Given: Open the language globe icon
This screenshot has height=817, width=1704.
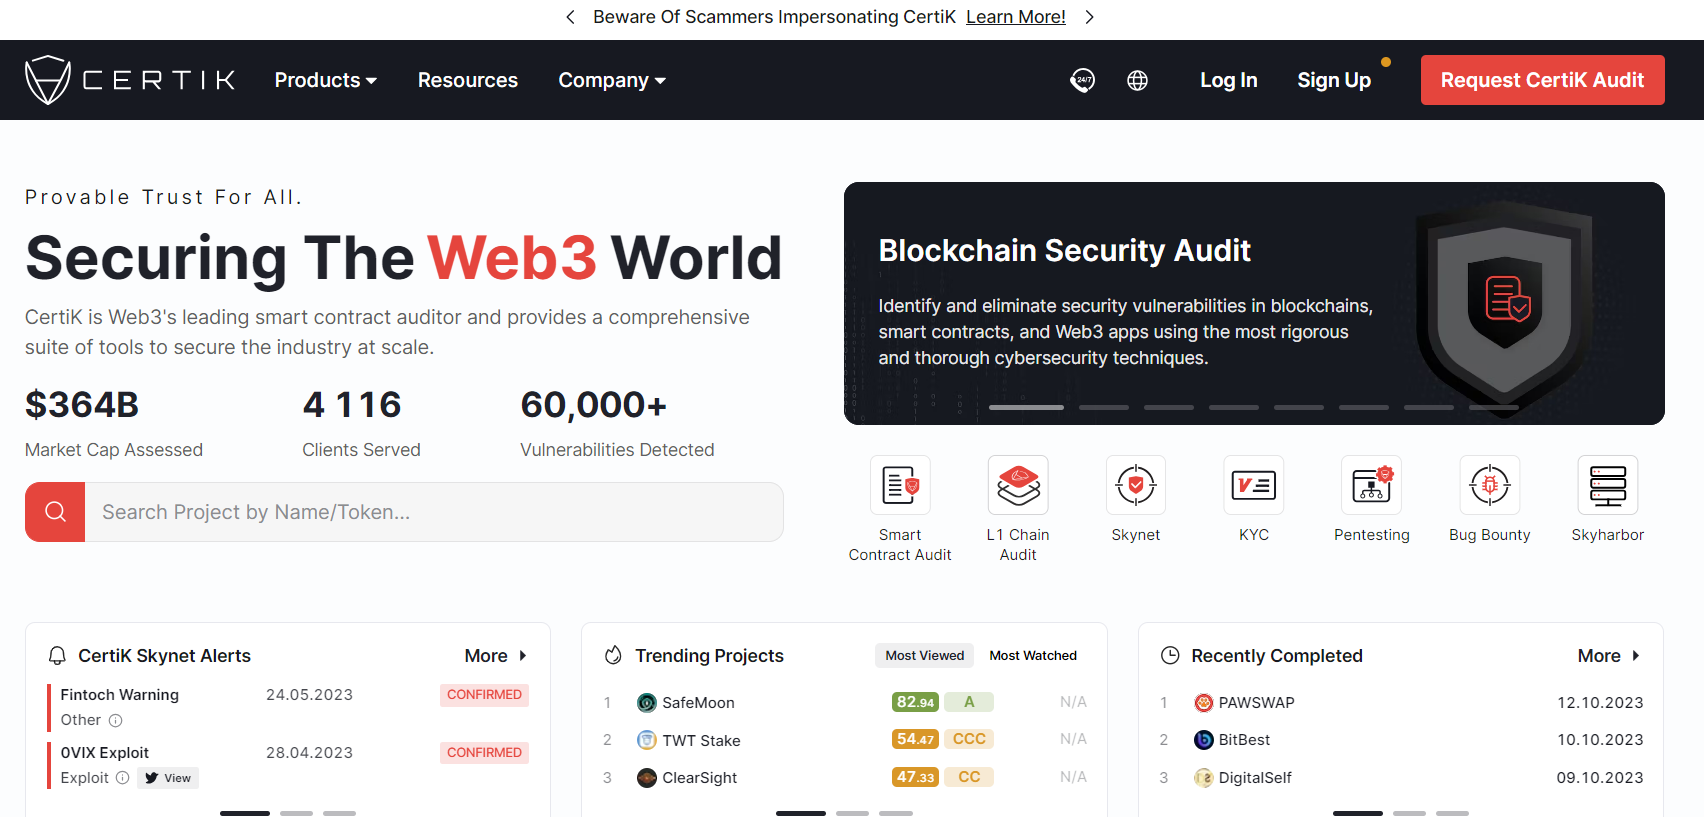Looking at the screenshot, I should point(1137,80).
